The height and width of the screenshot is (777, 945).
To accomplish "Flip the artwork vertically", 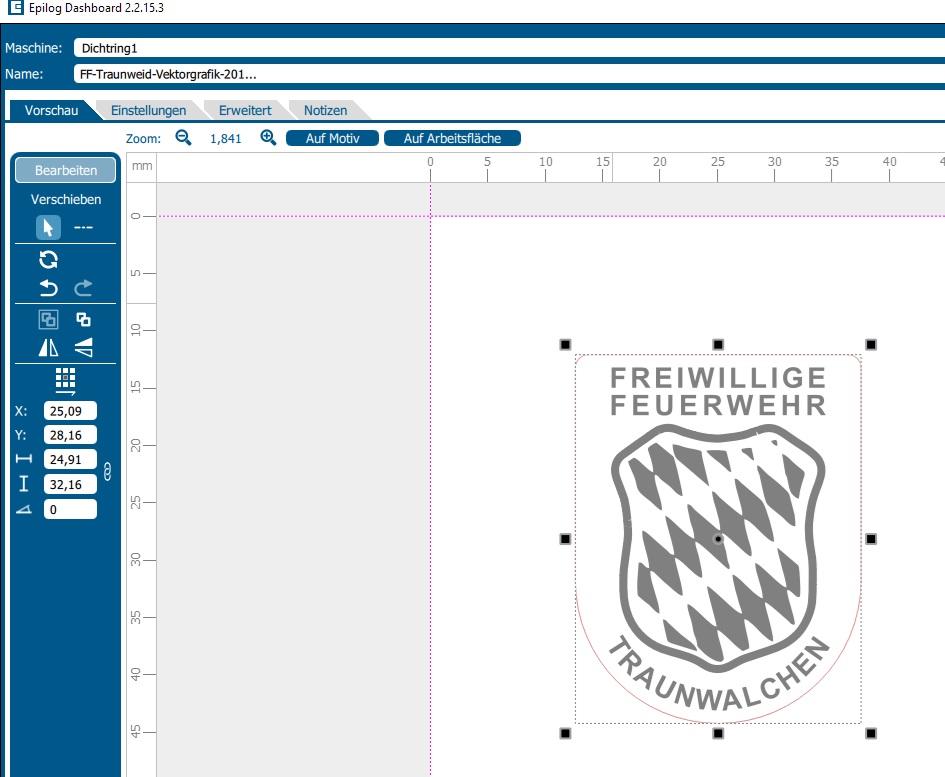I will (84, 347).
